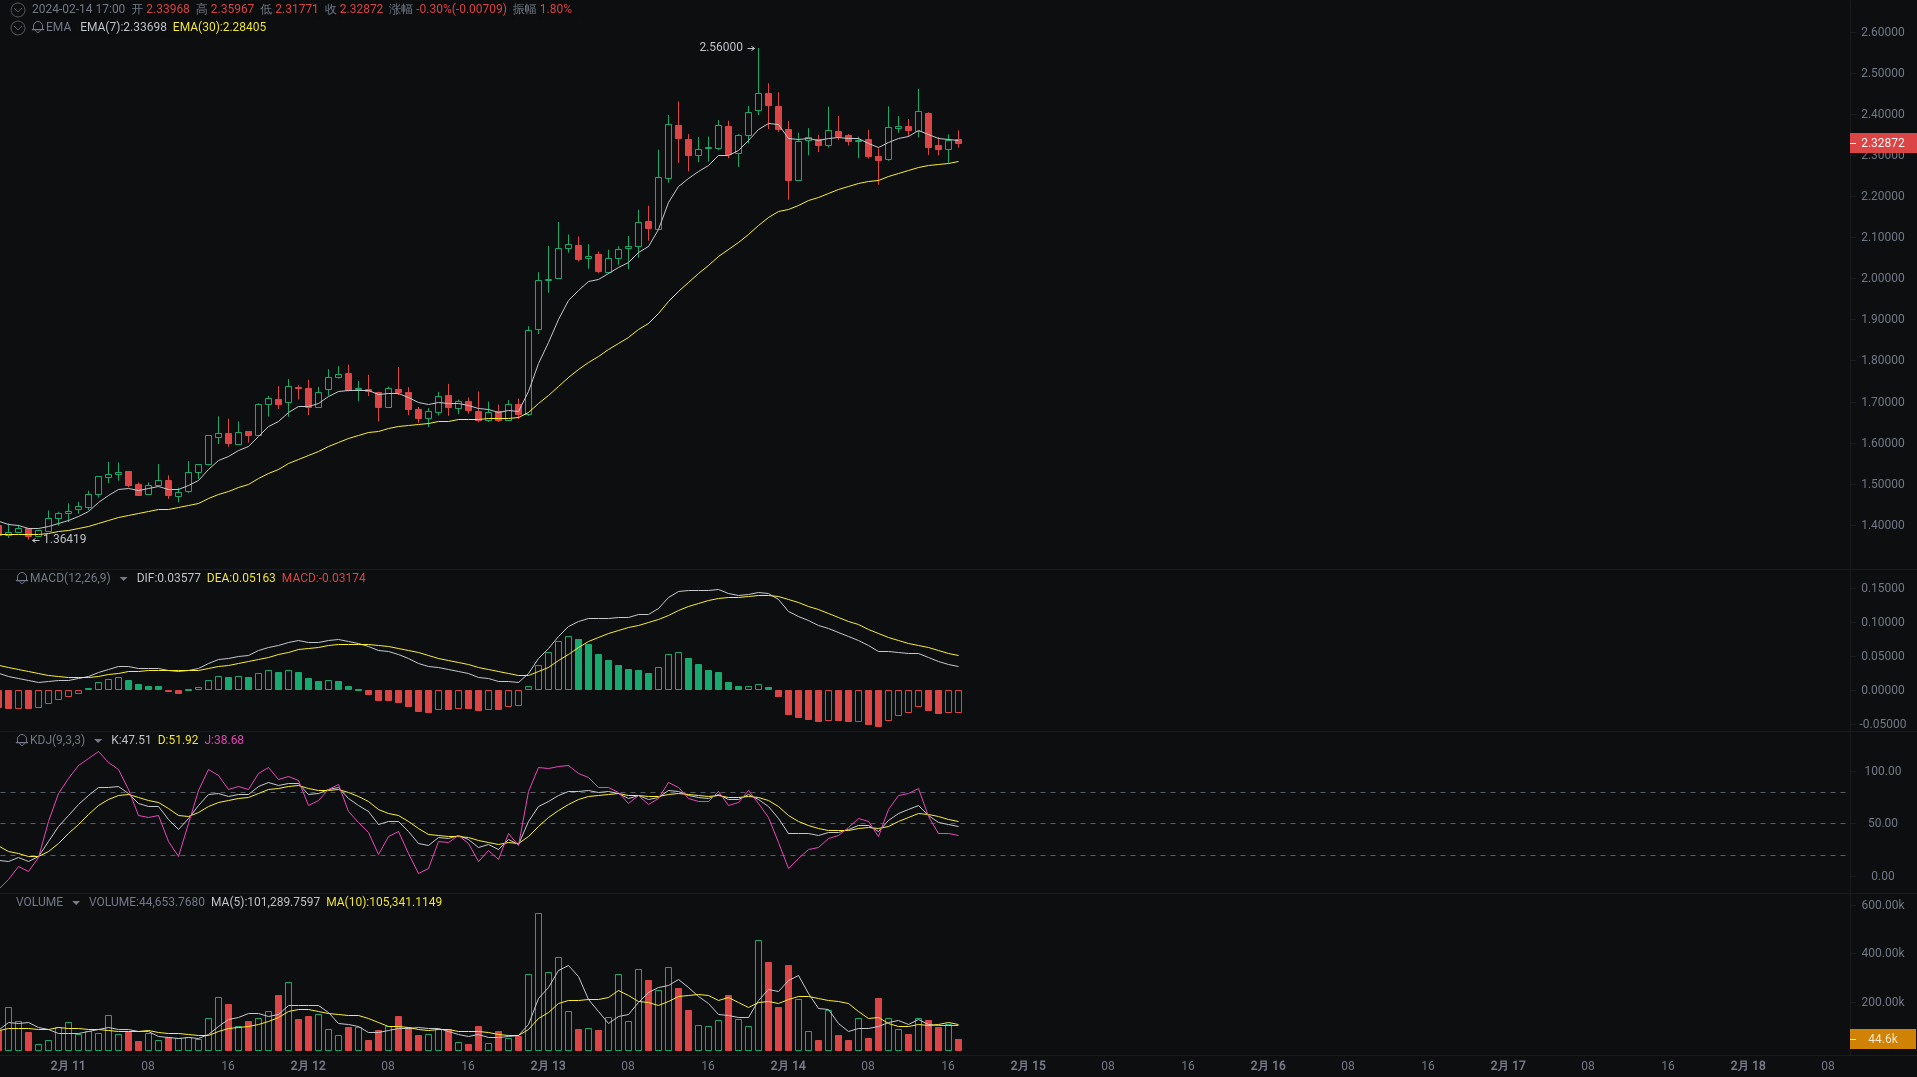1917x1077 pixels.
Task: Click the red current price tag 2.32872
Action: pyautogui.click(x=1882, y=142)
